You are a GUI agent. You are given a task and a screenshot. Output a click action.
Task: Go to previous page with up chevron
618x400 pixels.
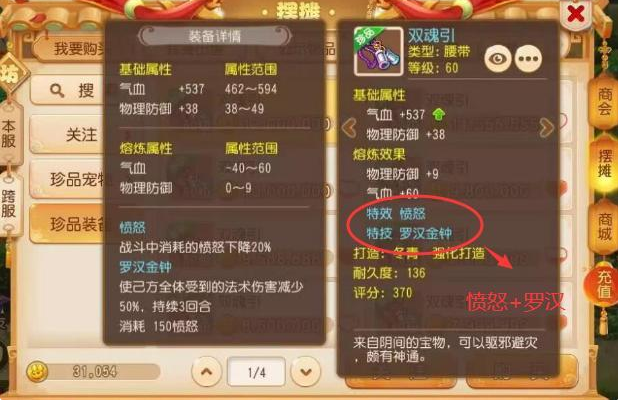[x=207, y=371]
